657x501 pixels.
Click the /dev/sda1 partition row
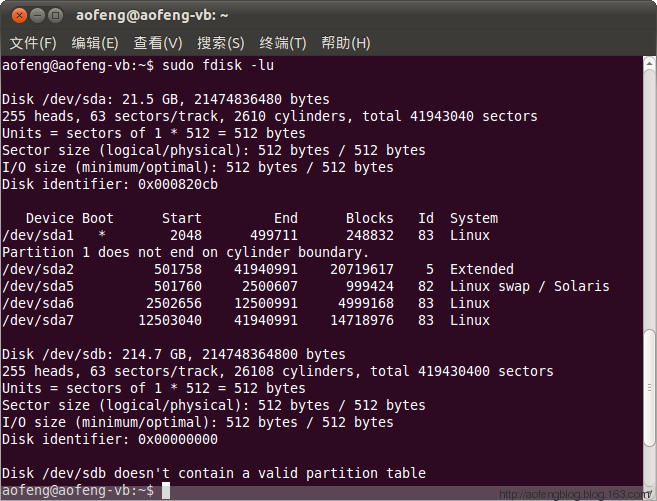click(246, 235)
